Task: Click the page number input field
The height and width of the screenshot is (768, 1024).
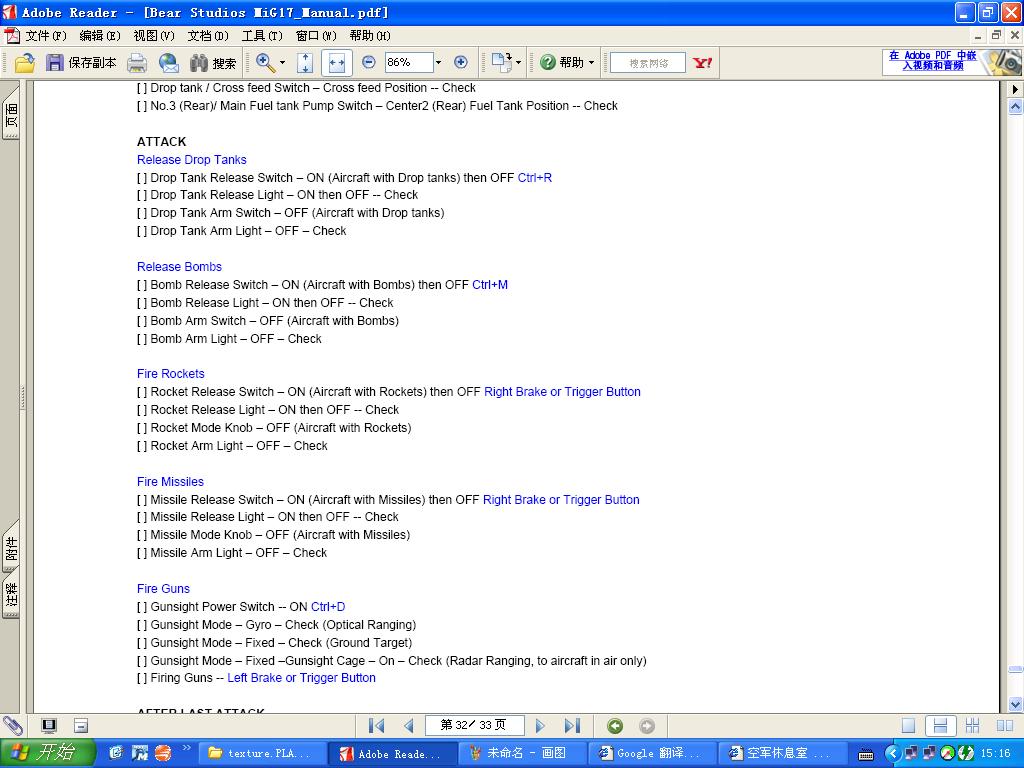Action: pyautogui.click(x=473, y=725)
